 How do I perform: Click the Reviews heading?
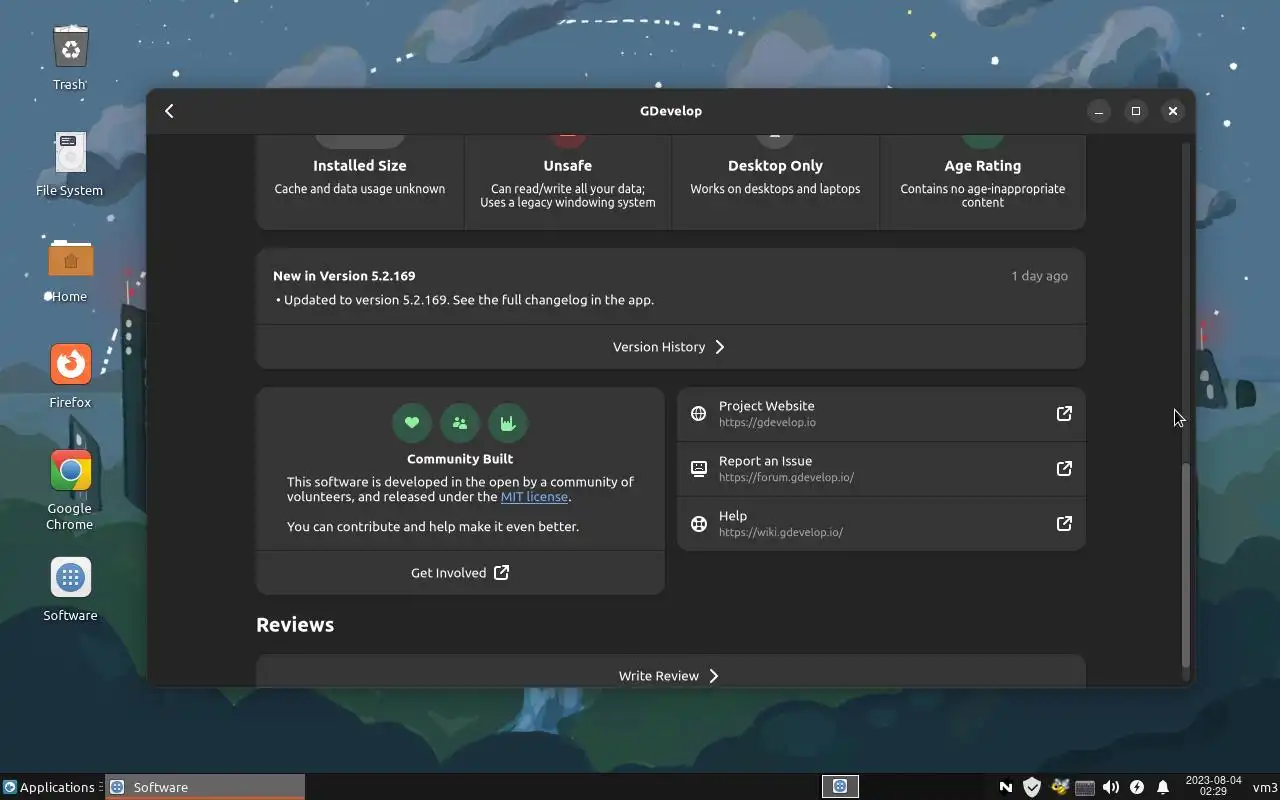295,625
